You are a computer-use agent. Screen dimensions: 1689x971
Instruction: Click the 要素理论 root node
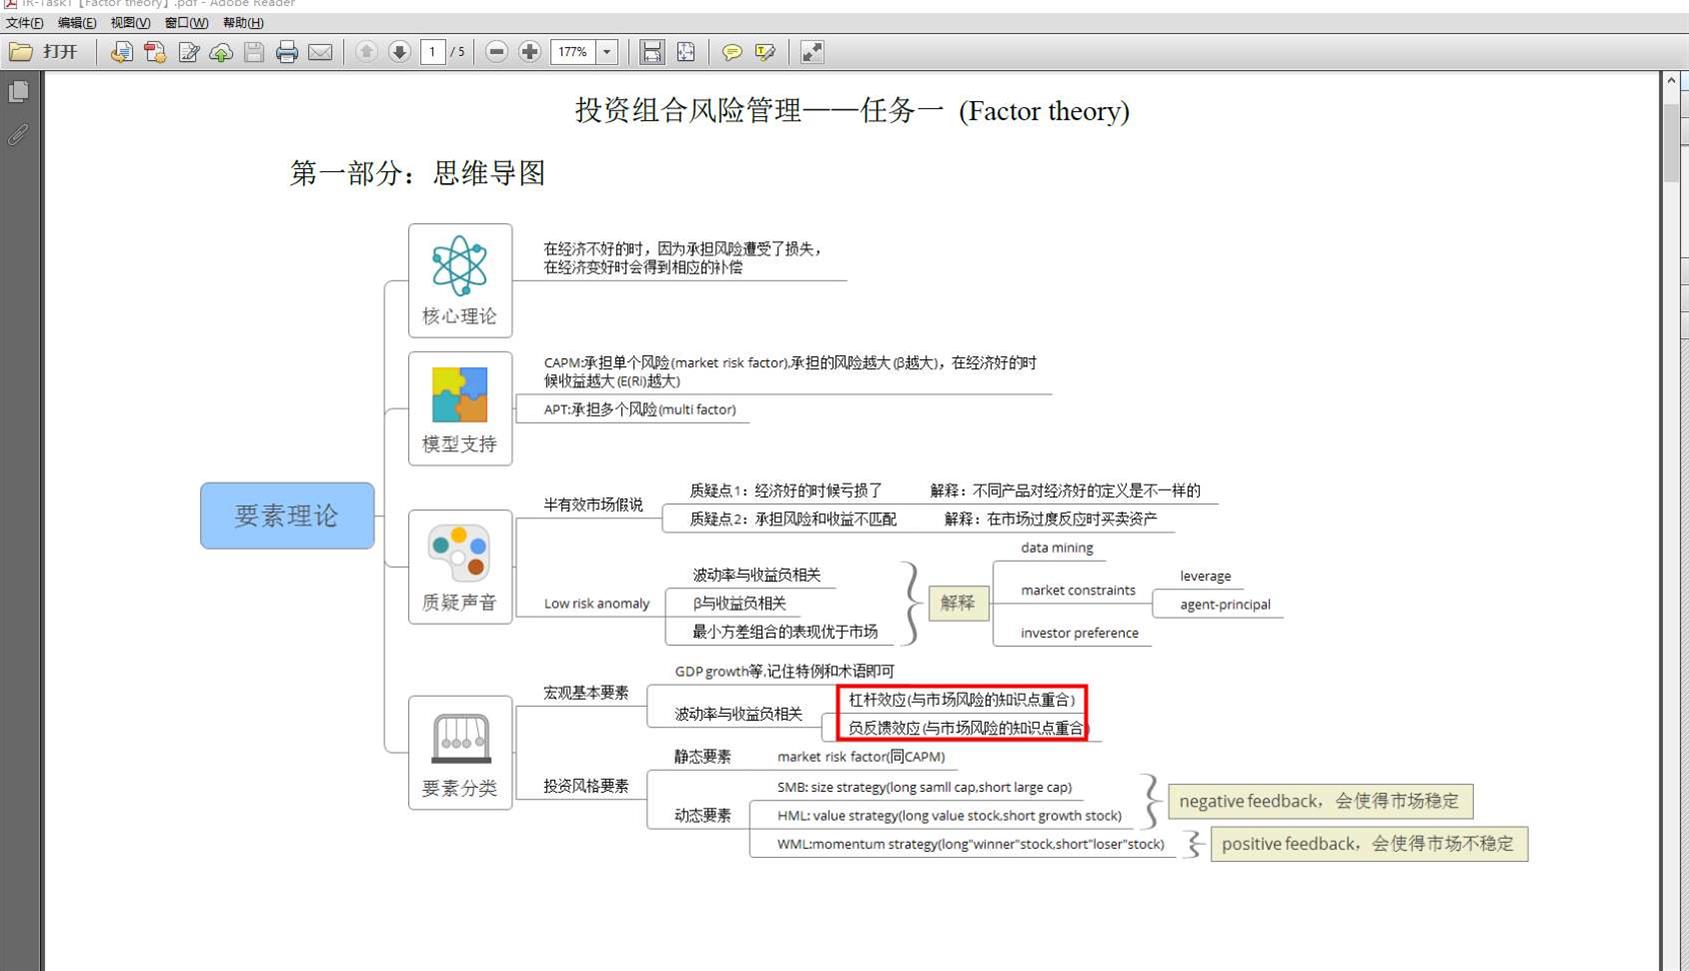287,516
